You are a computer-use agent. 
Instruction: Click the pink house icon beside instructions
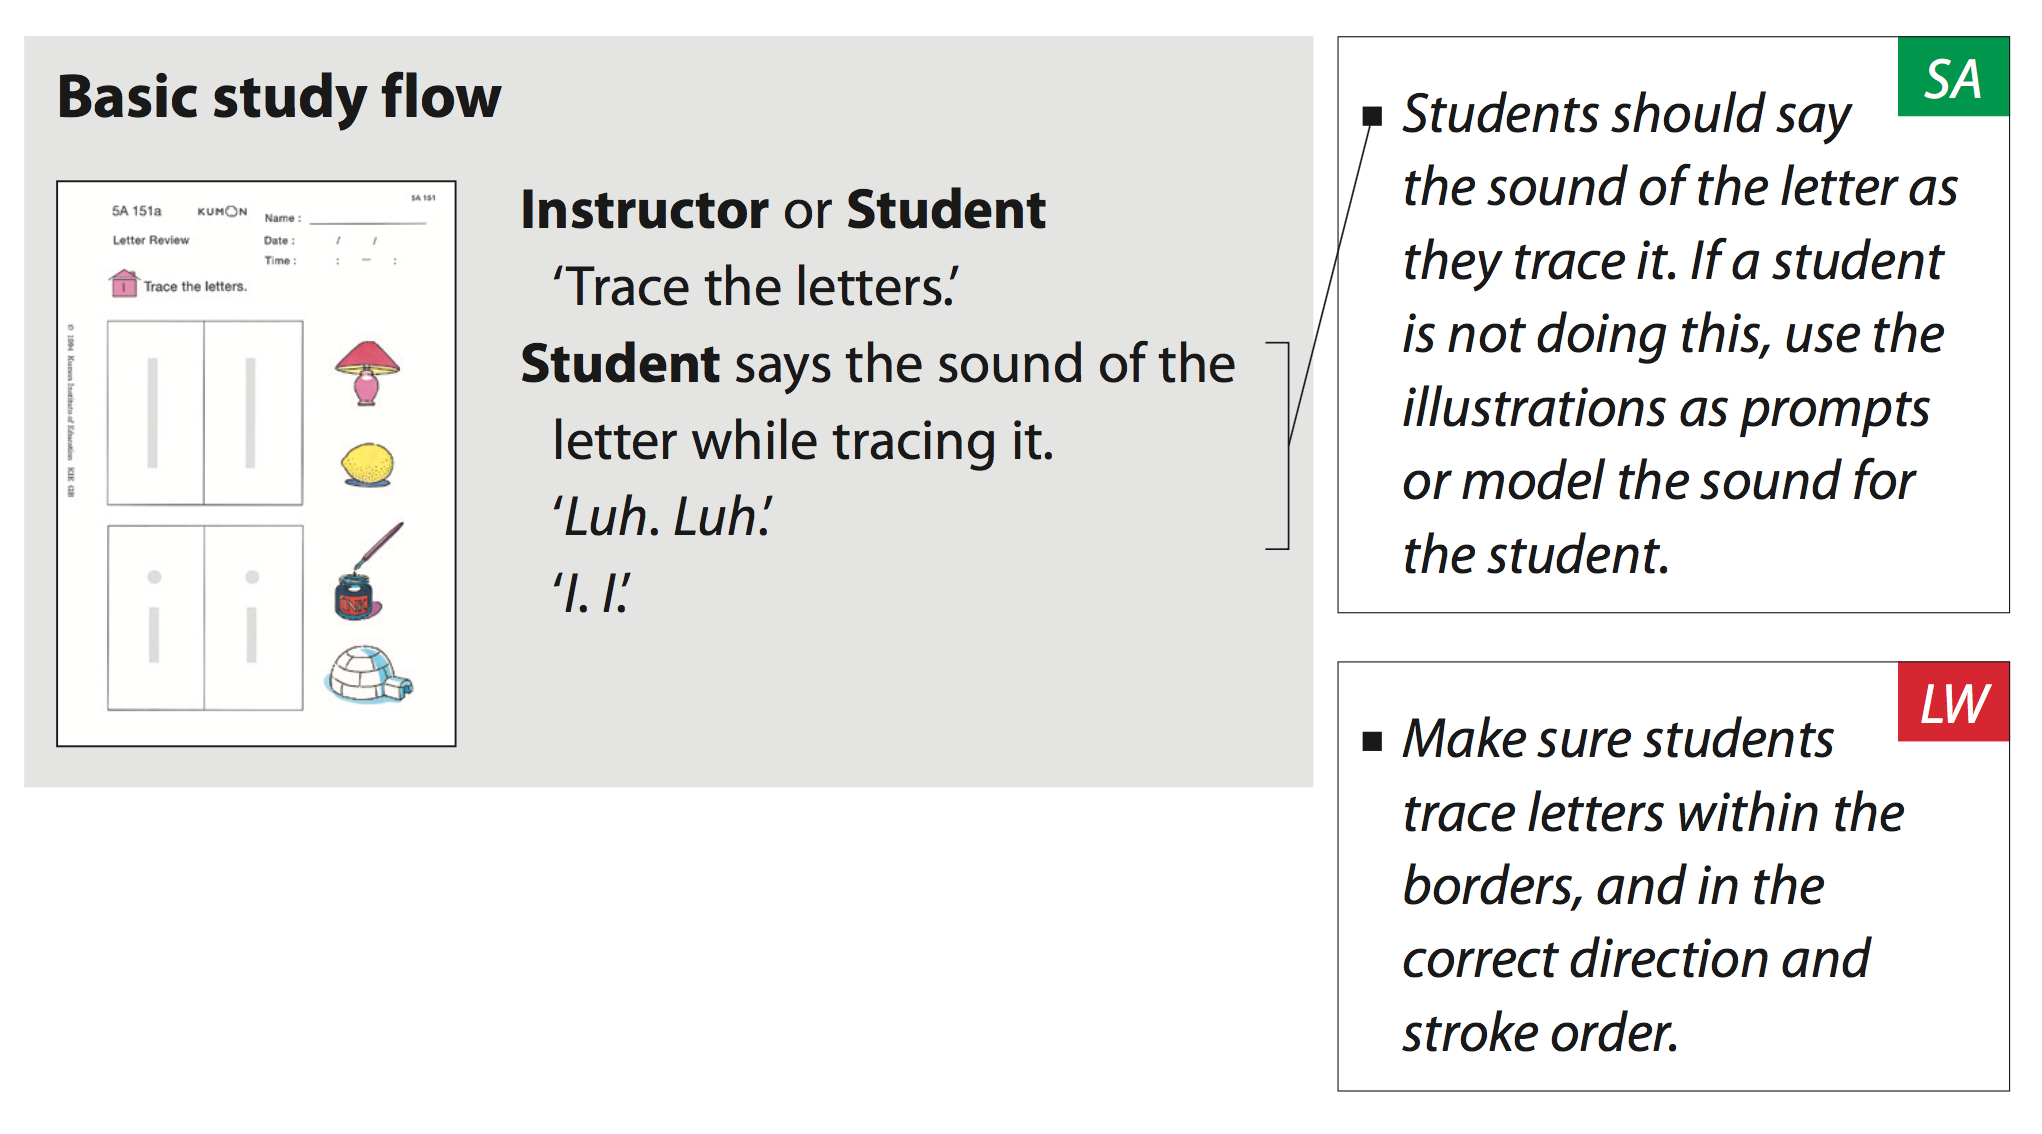124,283
